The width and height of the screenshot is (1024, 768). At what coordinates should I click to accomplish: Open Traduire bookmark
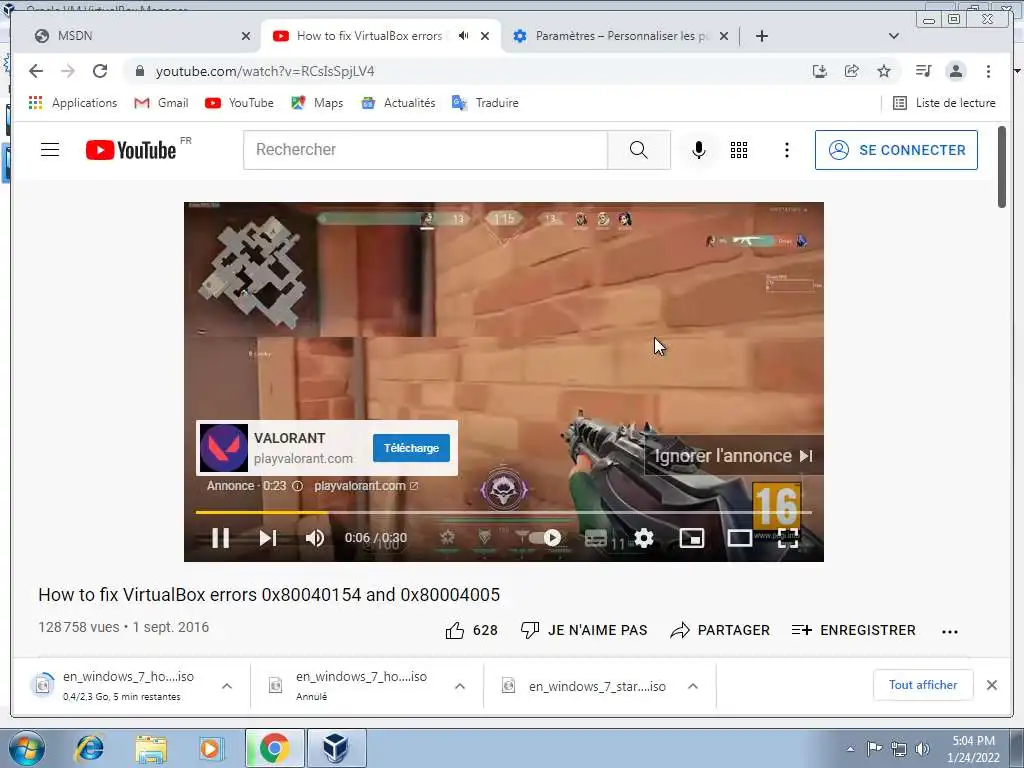485,103
